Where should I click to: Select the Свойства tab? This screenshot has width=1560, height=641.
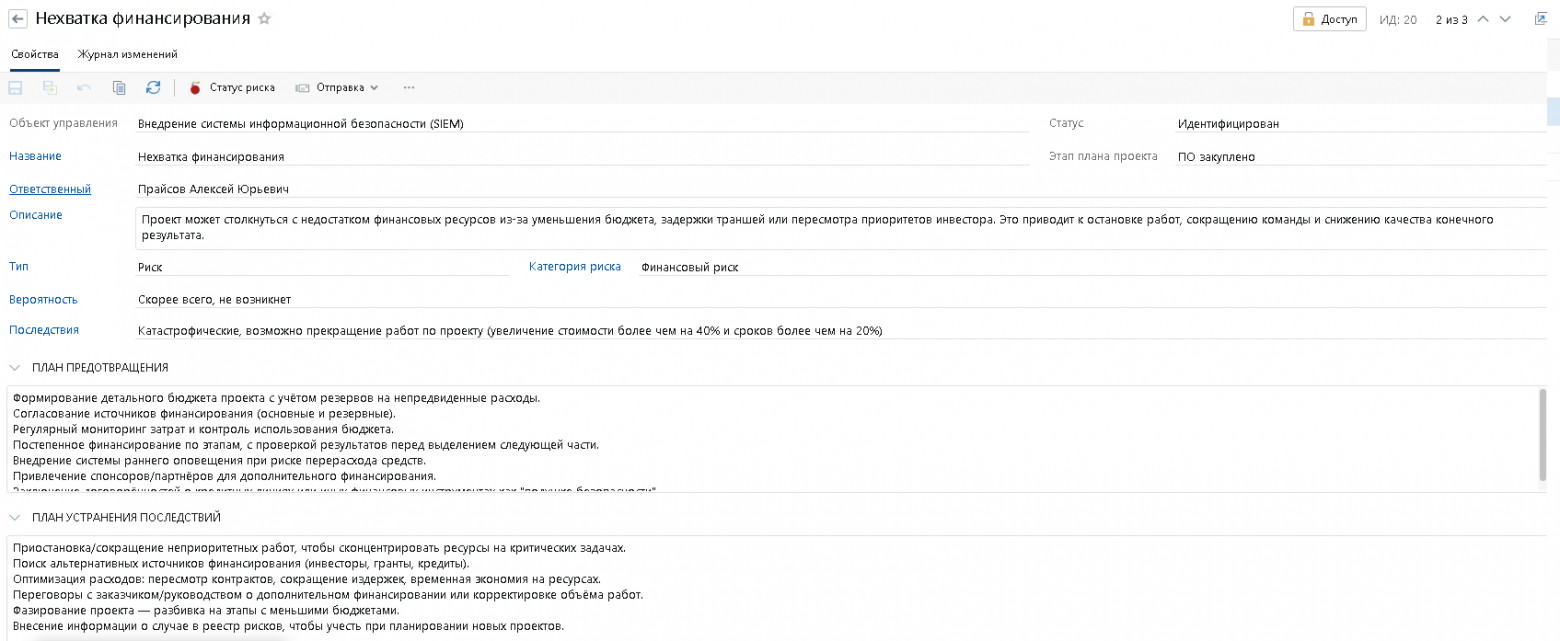point(35,55)
